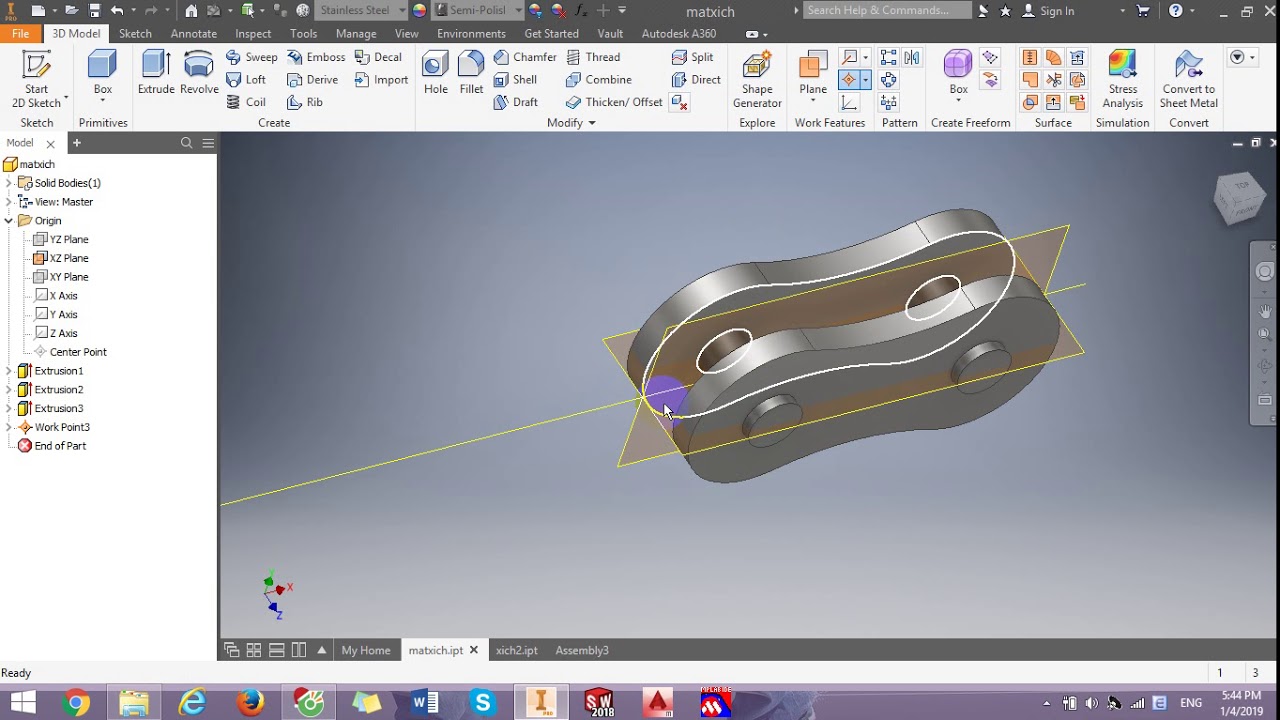Expand the Solid Bodies(1) node

point(9,183)
